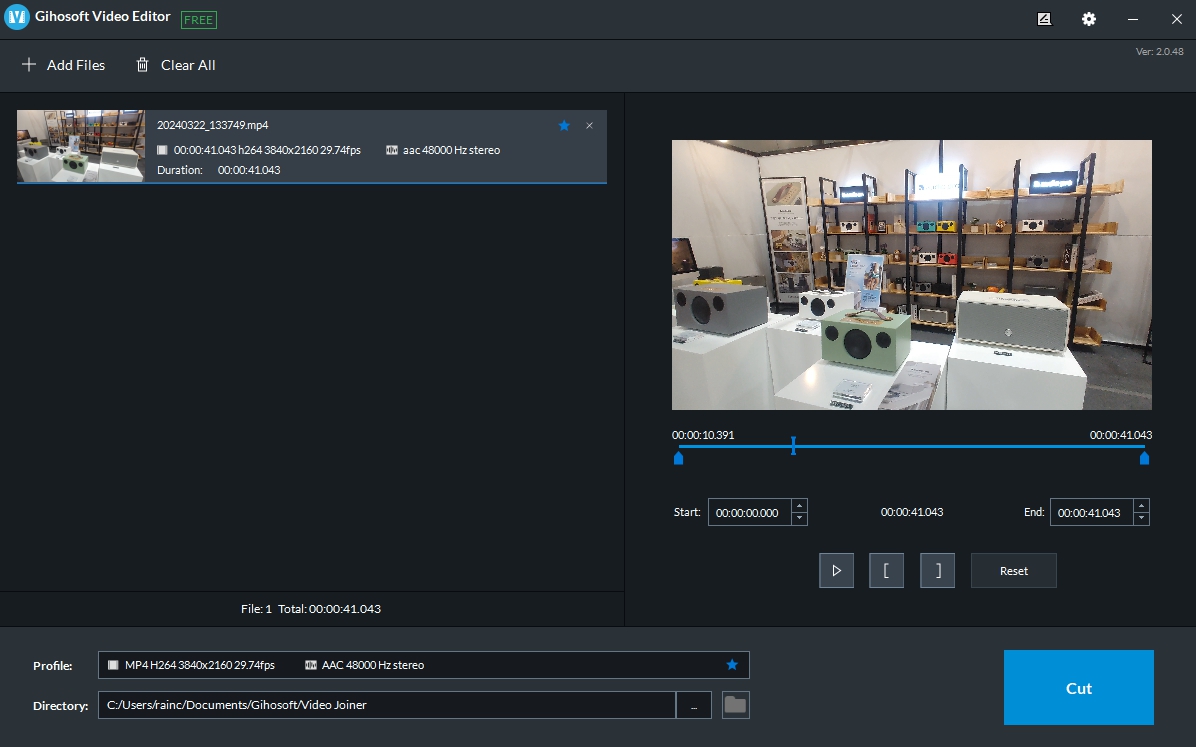1196x747 pixels.
Task: Decrement the End time stepper down arrow
Action: pyautogui.click(x=1141, y=518)
